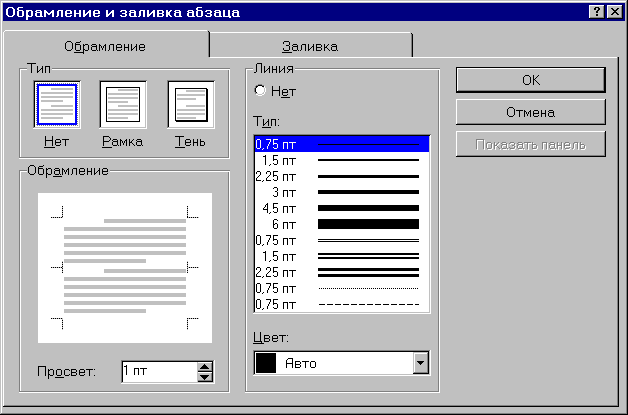628x415 pixels.
Task: Open the Цвет dropdown arrow
Action: point(421,363)
